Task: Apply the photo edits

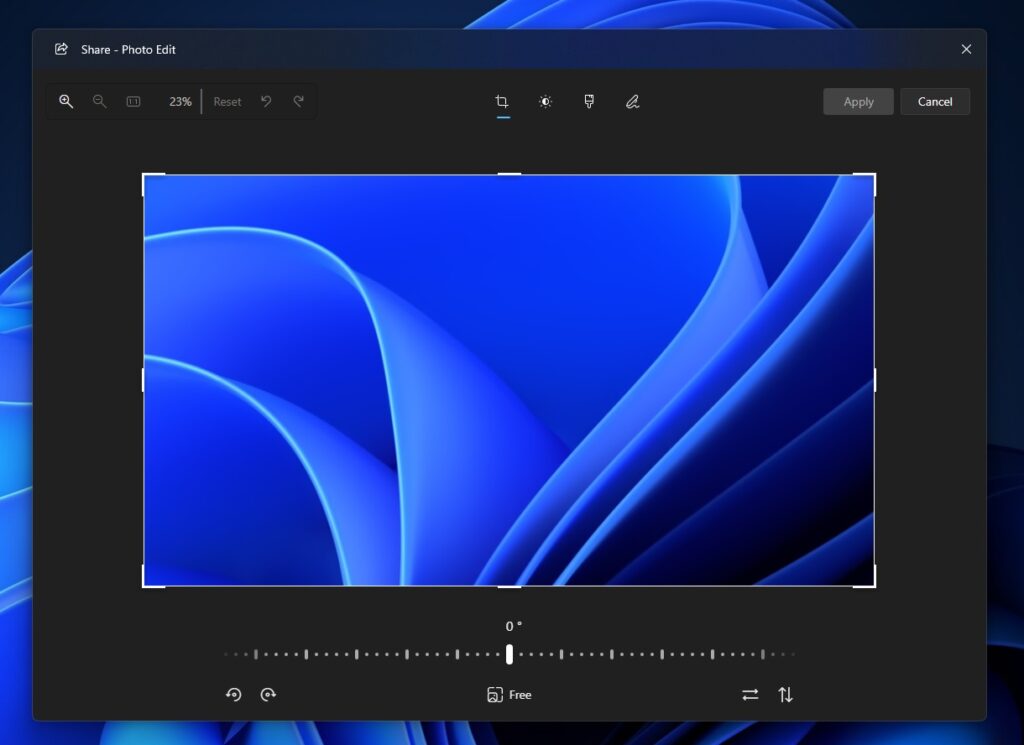Action: point(857,101)
